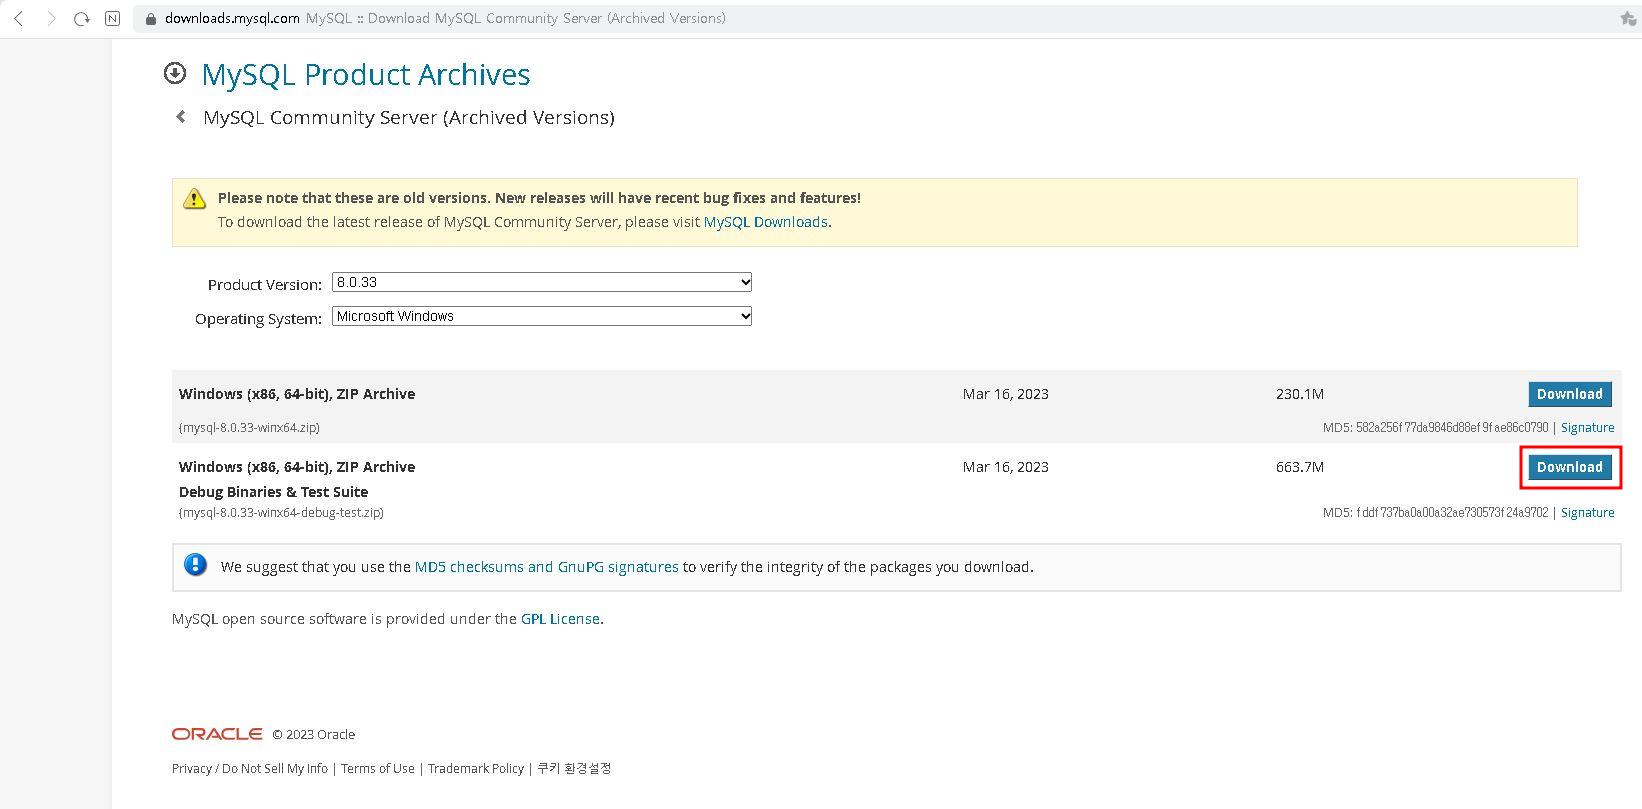The height and width of the screenshot is (809, 1642).
Task: Open 쿠키 환경설정 cookie settings link
Action: [x=574, y=768]
